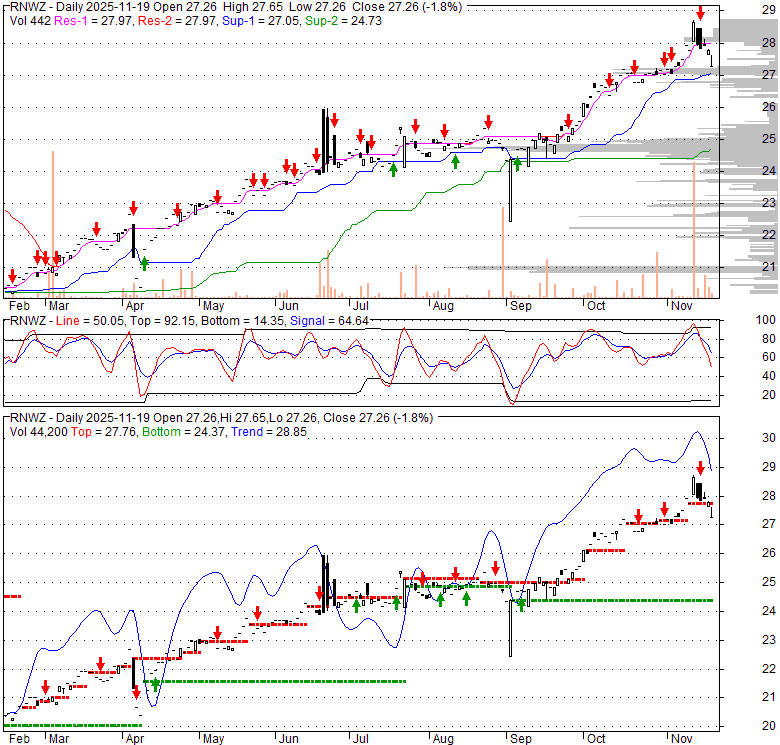Click the Jun month label on bottom chart axis
This screenshot has width=780, height=745.
pos(288,739)
